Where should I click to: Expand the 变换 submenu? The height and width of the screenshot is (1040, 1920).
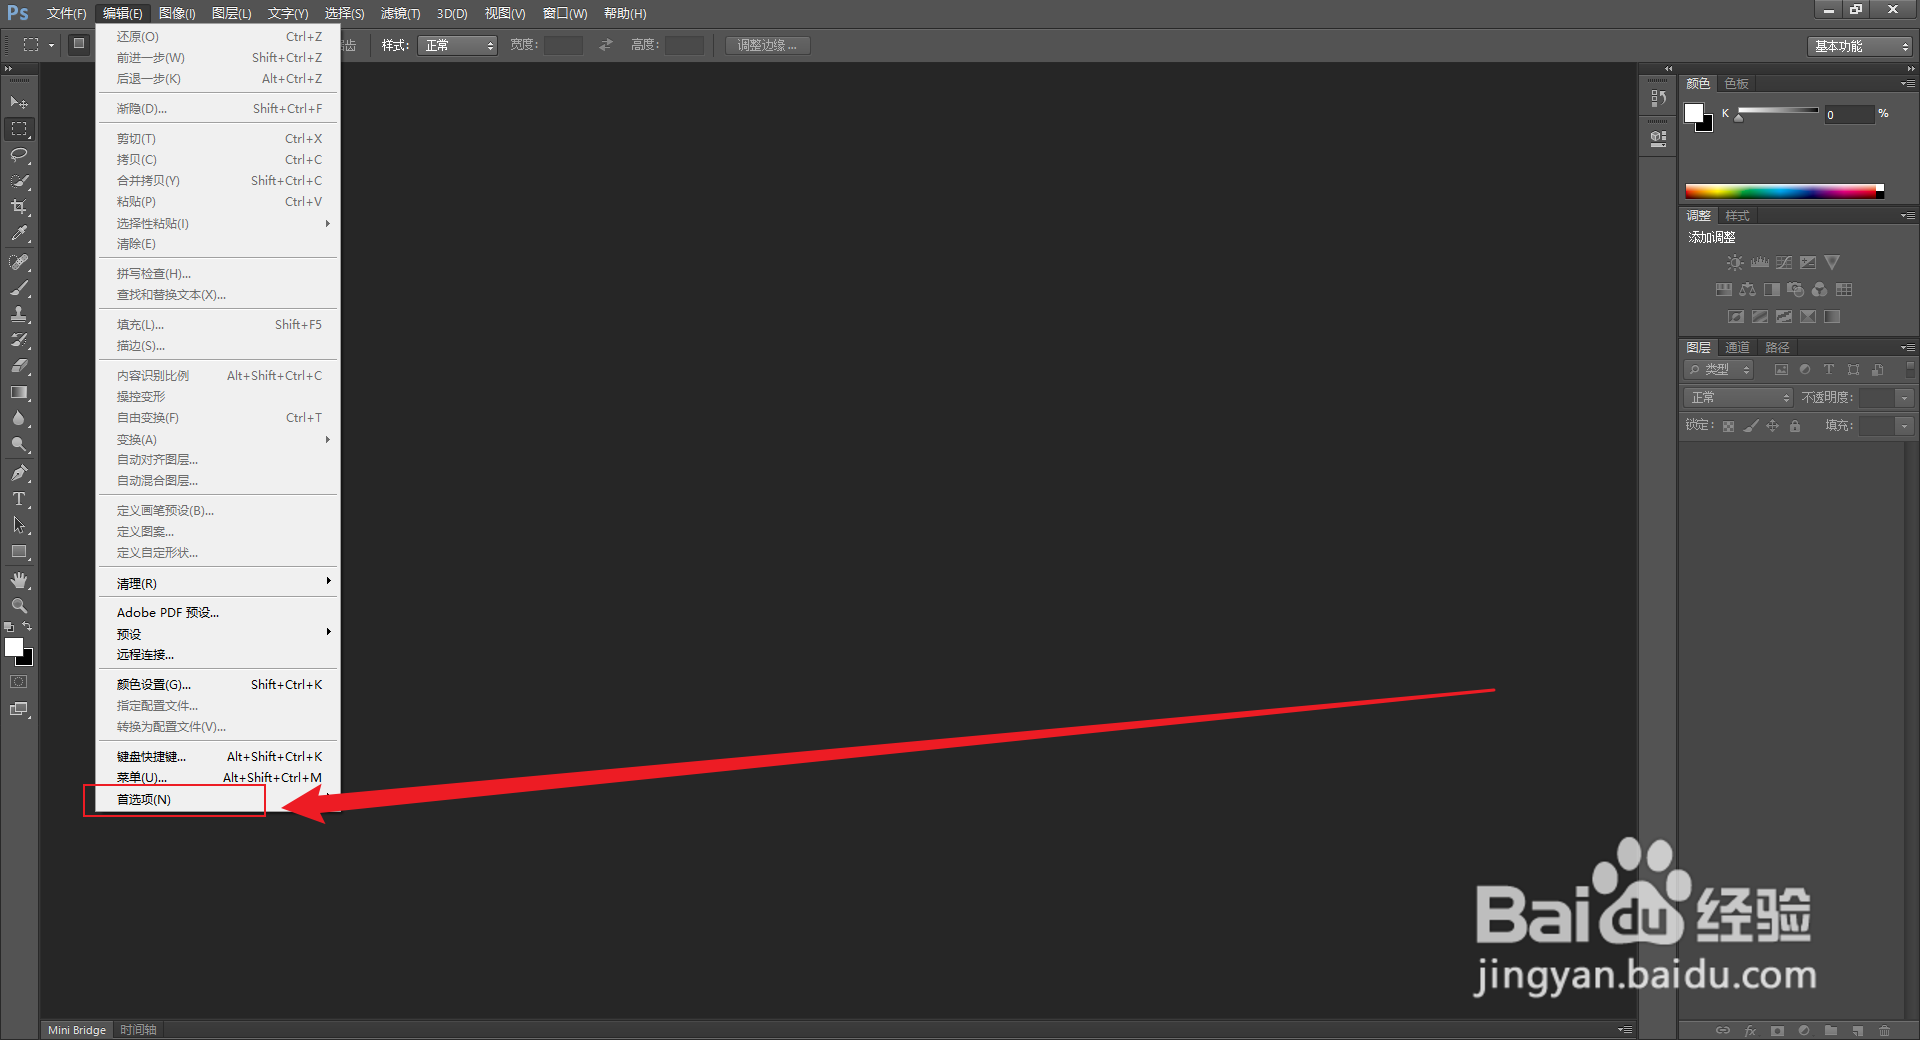point(218,439)
